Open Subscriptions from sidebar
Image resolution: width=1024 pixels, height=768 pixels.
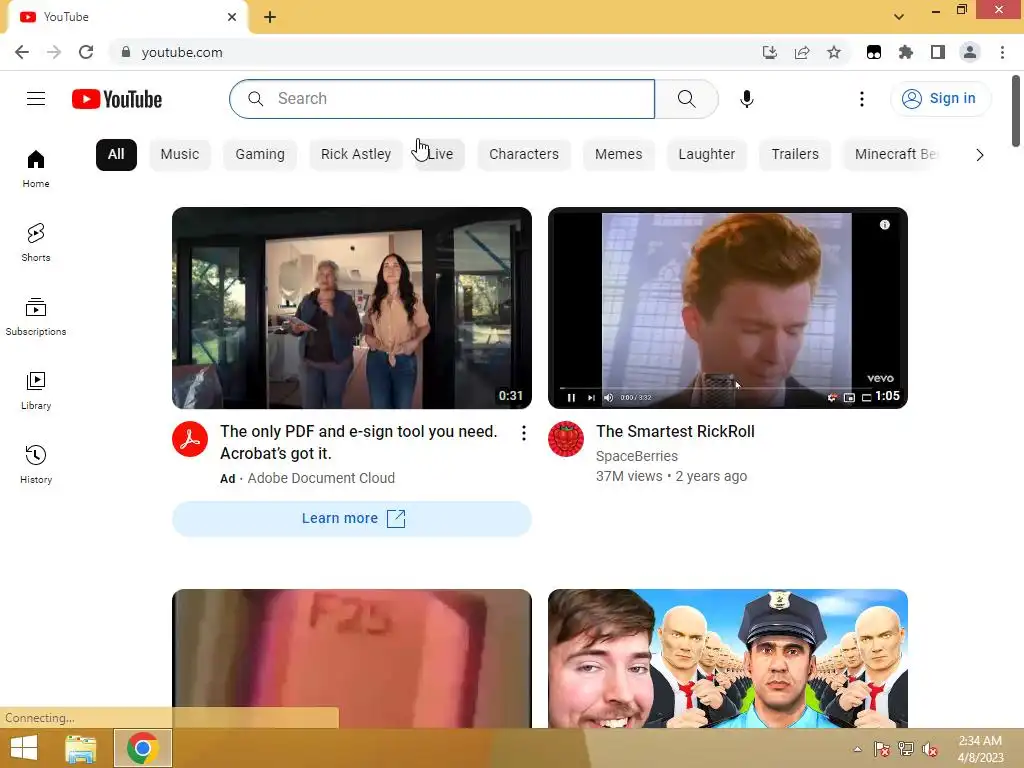[x=36, y=317]
